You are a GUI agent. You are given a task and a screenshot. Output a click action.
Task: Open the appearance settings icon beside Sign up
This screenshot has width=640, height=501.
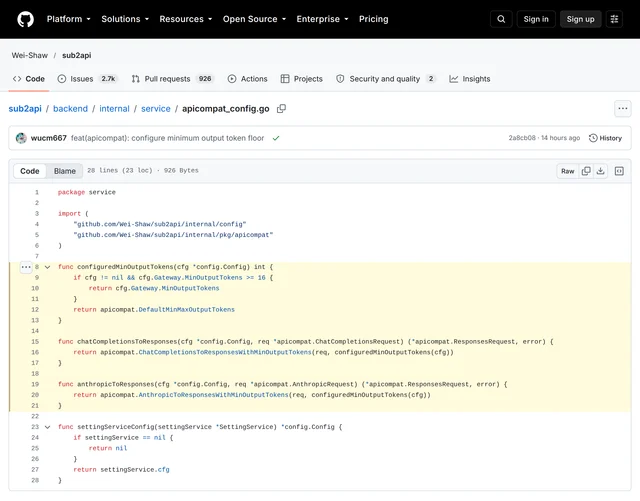click(614, 19)
